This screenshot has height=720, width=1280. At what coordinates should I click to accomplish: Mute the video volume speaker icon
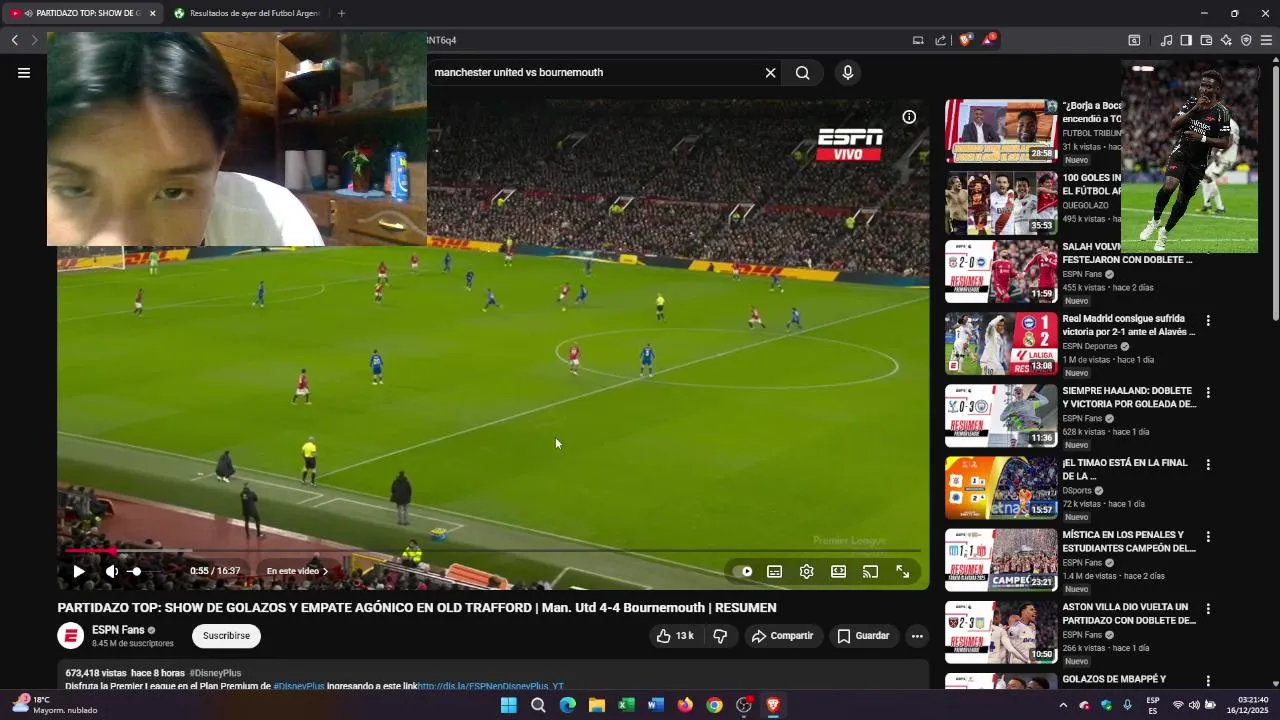pyautogui.click(x=112, y=571)
